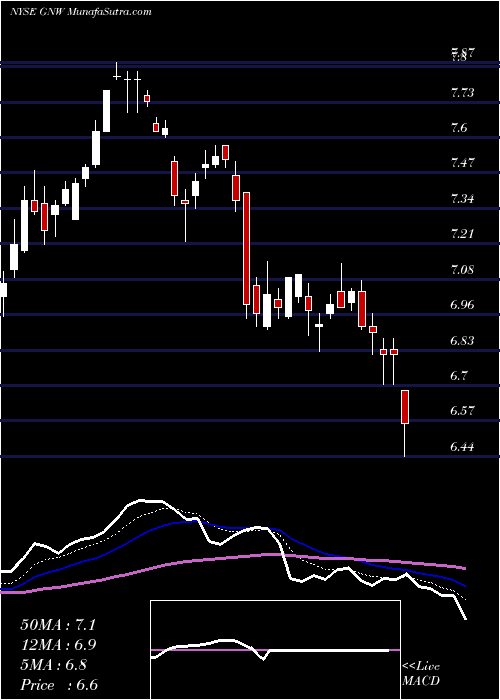Click the 50MA : 7.1 reading
The width and height of the screenshot is (500, 700).
click(x=58, y=625)
